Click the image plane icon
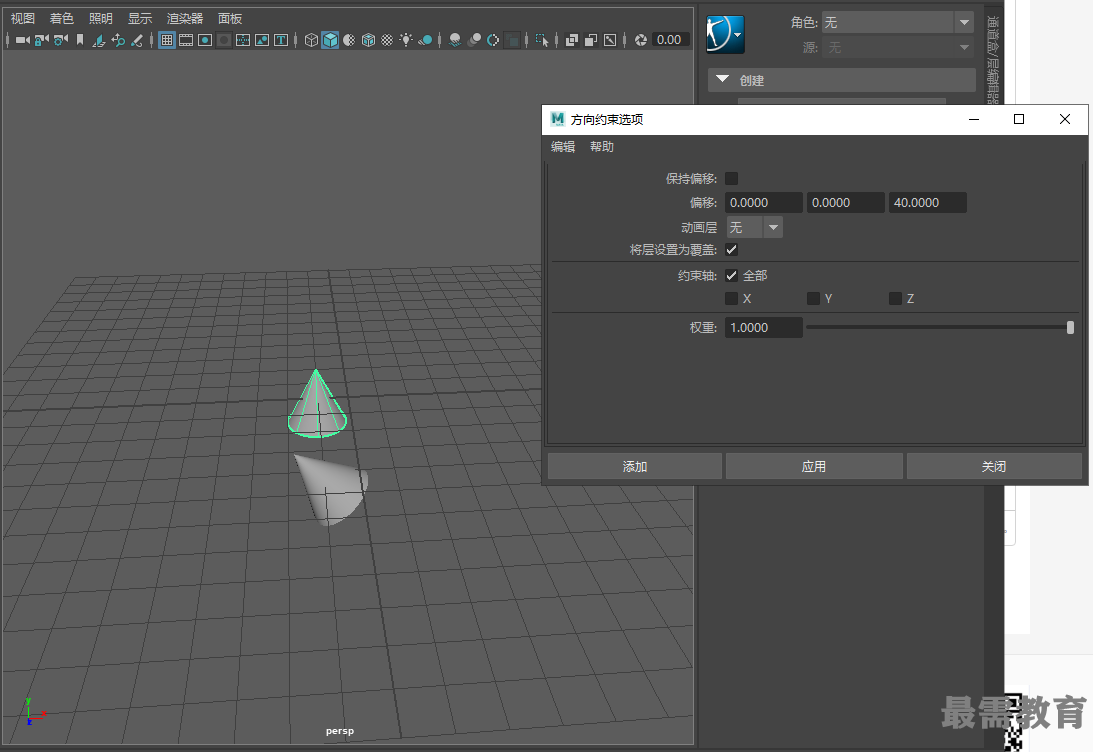Screen dimensions: 1093x752 [99, 40]
